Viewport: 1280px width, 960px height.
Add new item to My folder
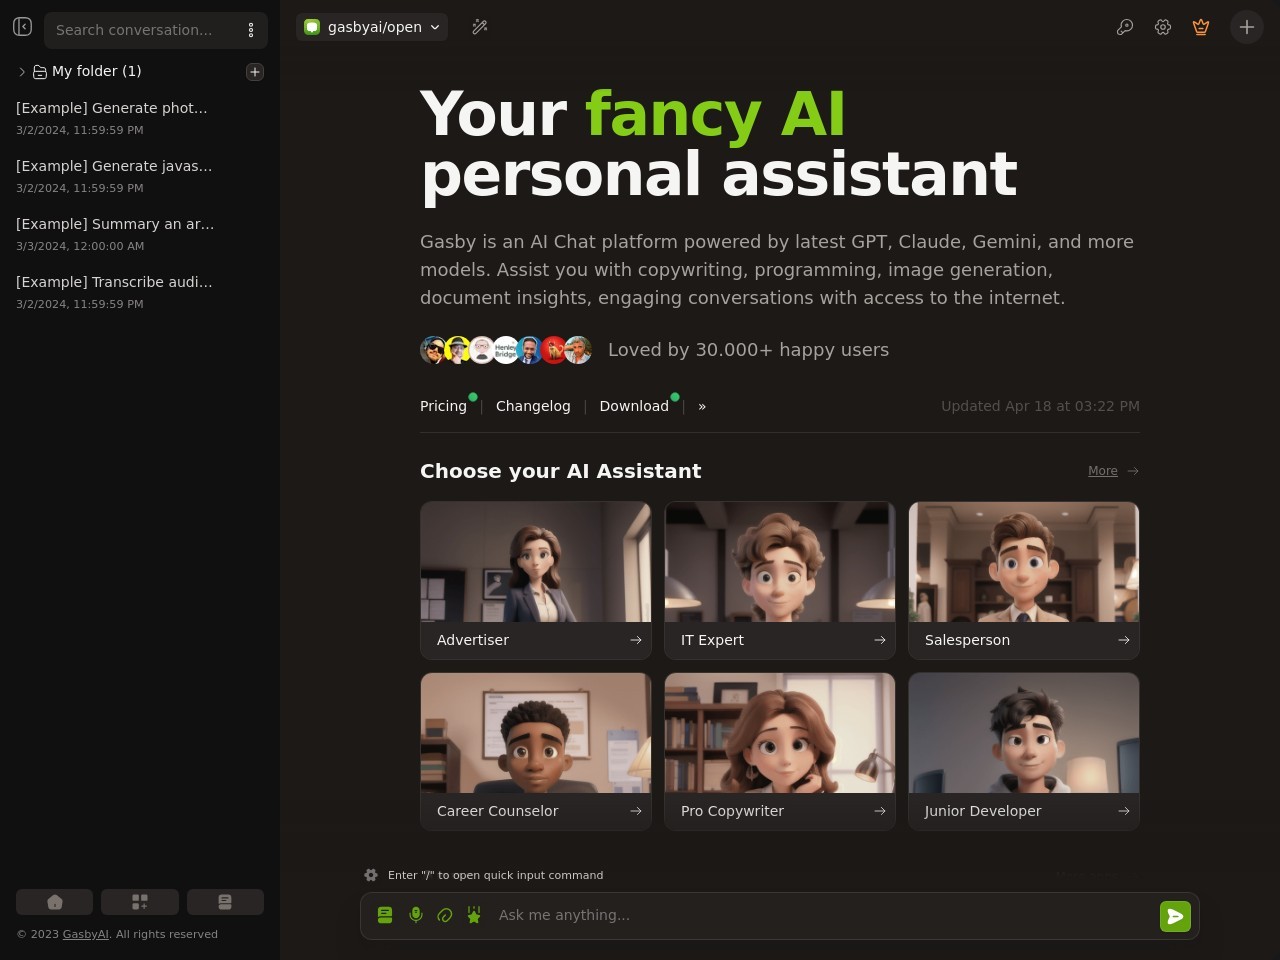[255, 72]
